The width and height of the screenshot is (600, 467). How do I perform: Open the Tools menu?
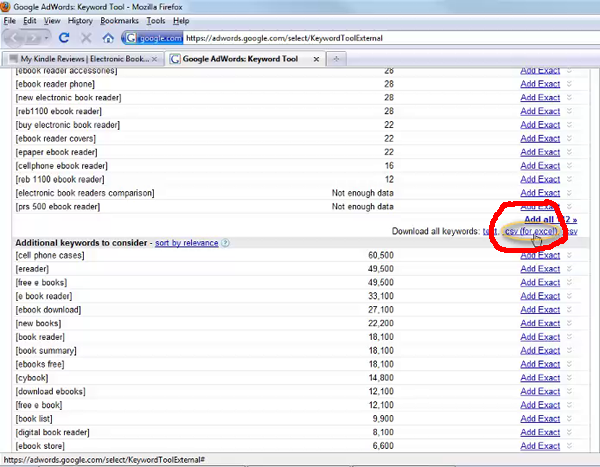coord(155,20)
